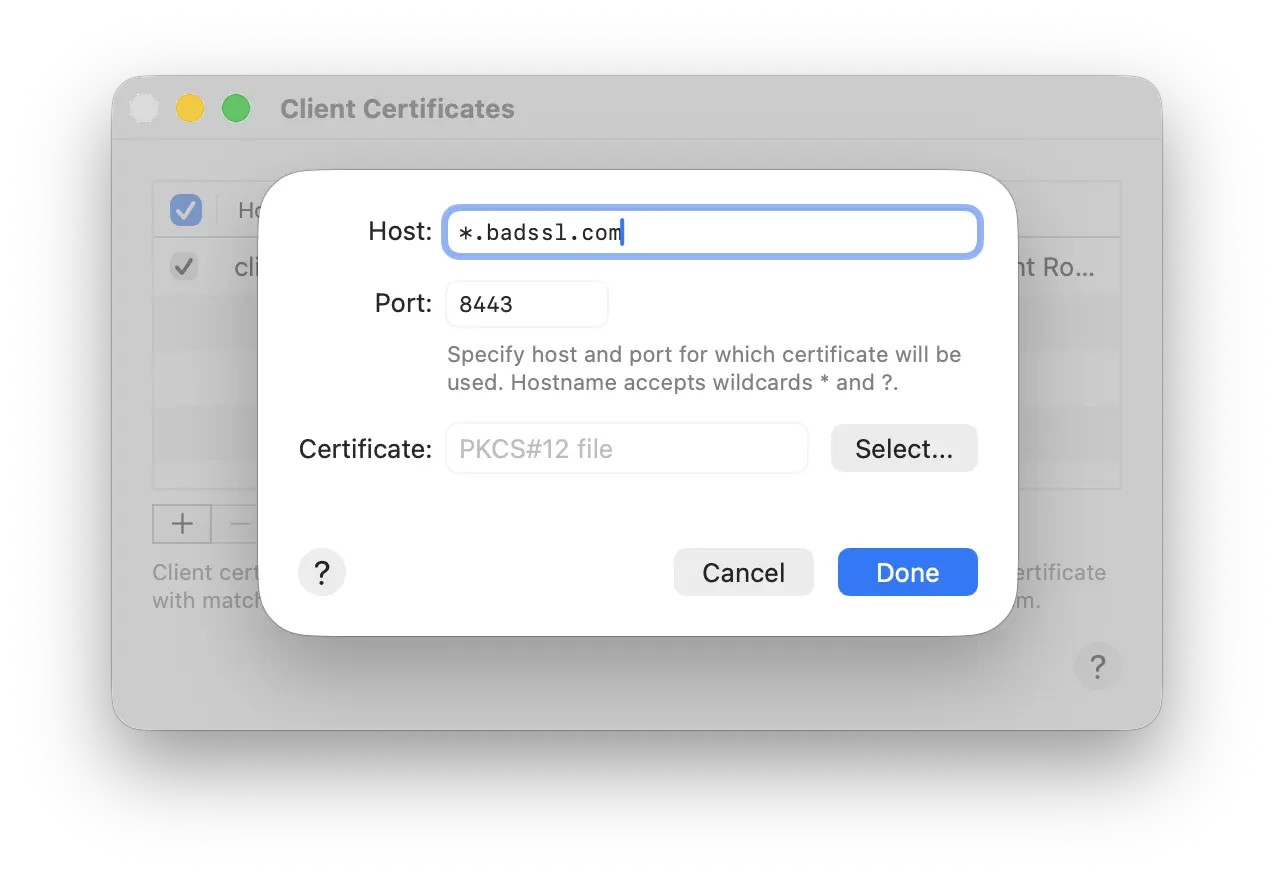Zoom window using the green button

pyautogui.click(x=236, y=108)
